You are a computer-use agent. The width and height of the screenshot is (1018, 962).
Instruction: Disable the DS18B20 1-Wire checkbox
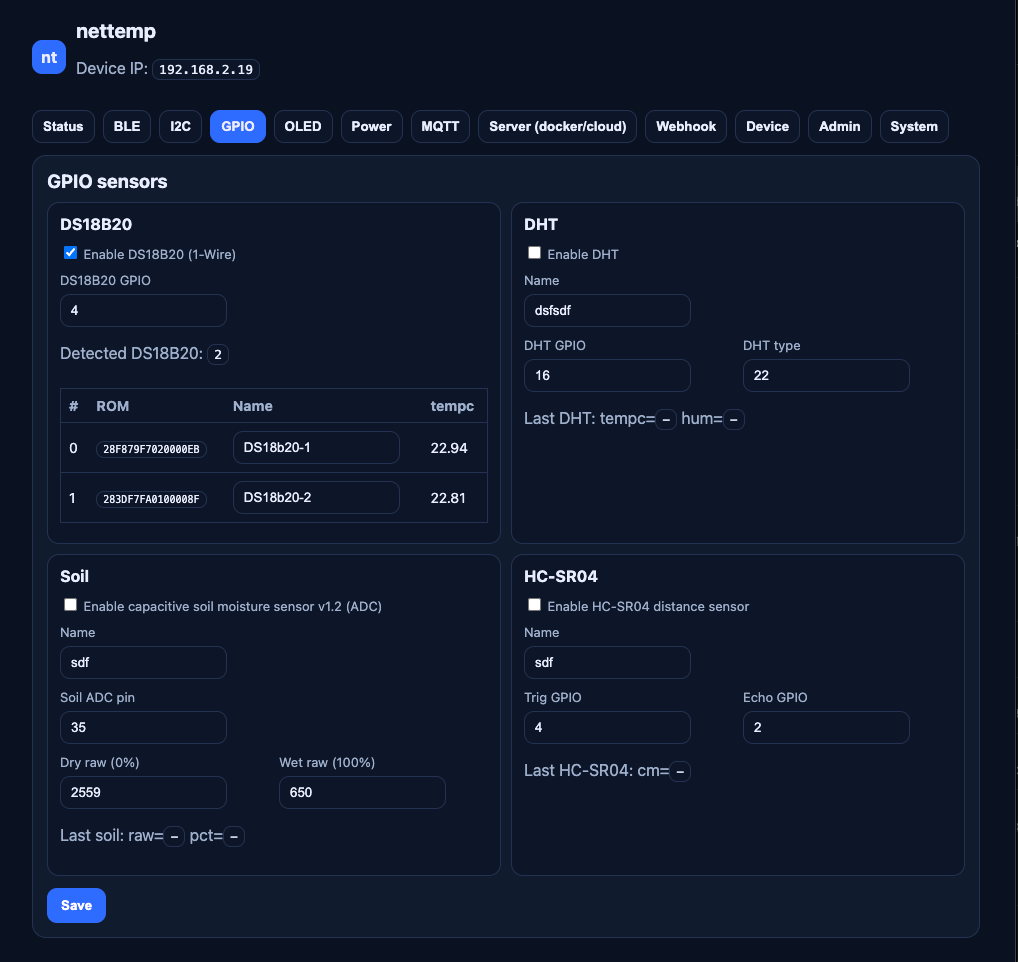[71, 253]
